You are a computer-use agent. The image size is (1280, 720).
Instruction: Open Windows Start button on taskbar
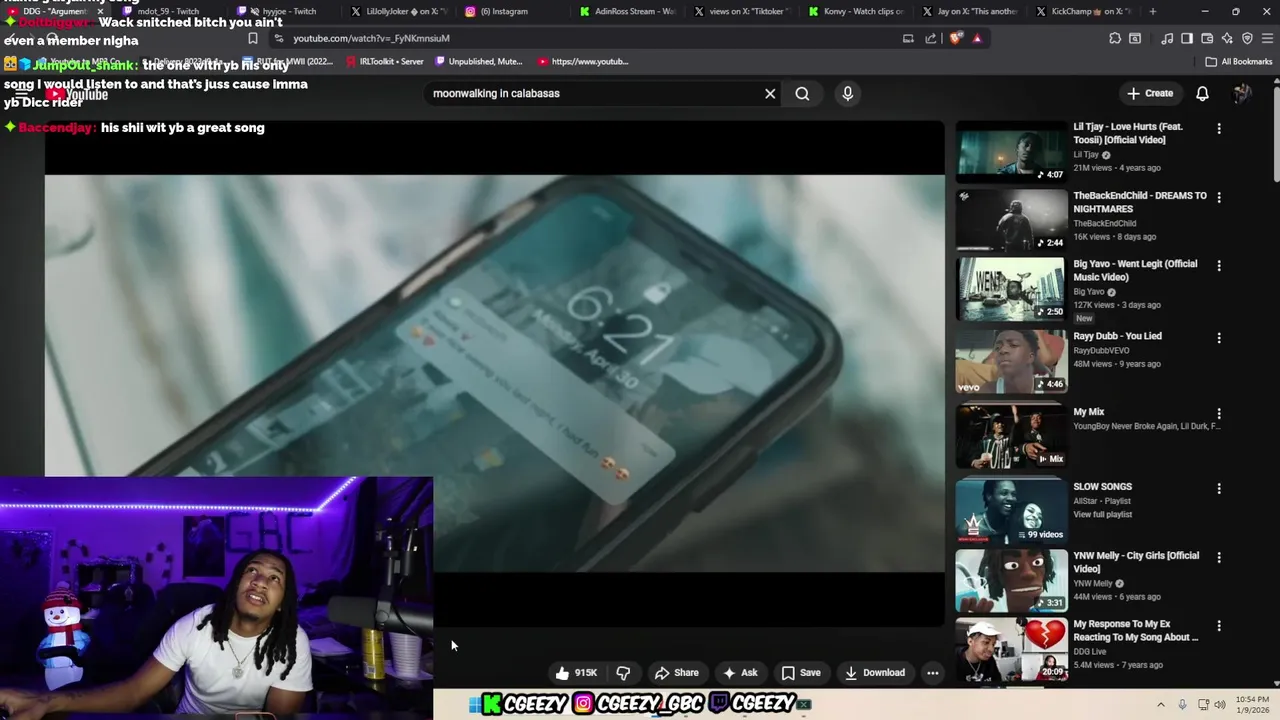pos(474,704)
